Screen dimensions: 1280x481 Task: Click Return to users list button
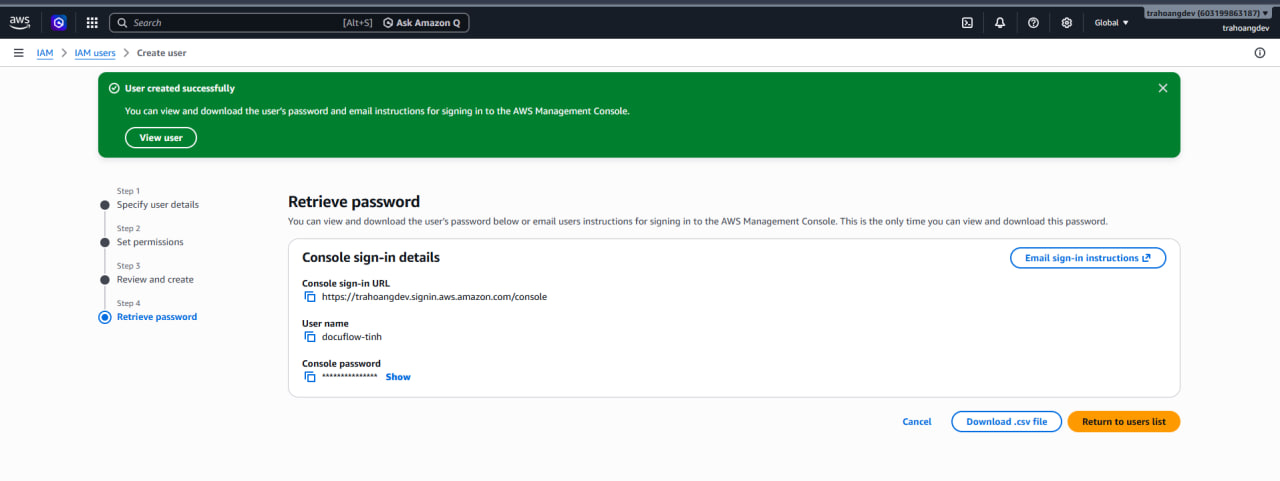point(1124,422)
